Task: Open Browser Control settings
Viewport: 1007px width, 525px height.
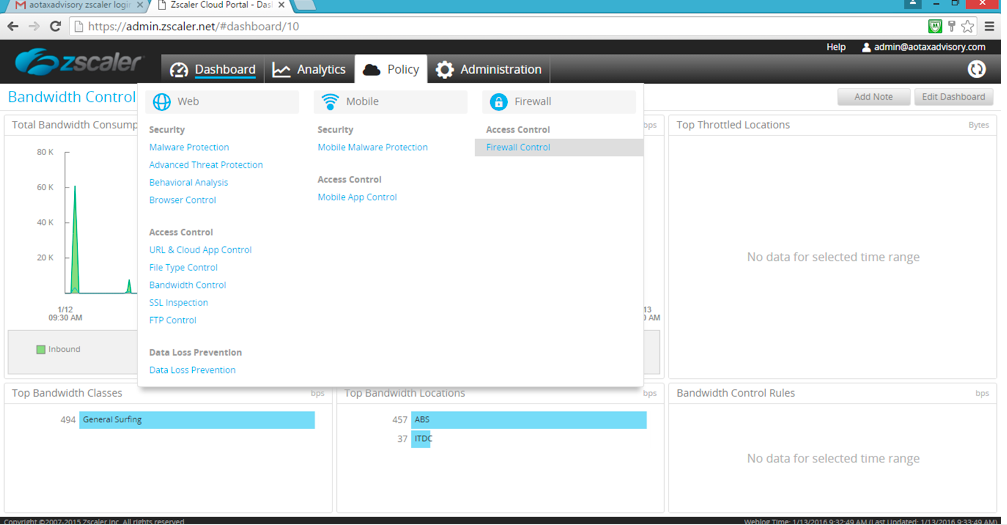Action: click(182, 200)
